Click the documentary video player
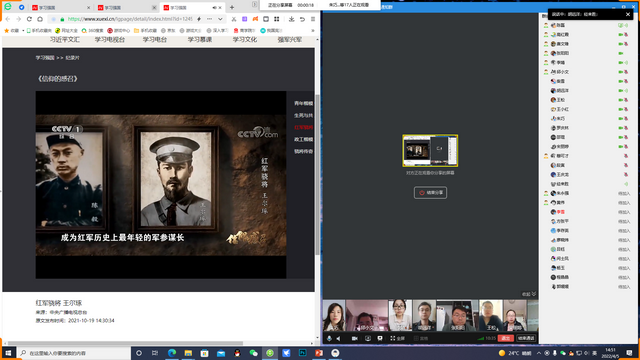The width and height of the screenshot is (640, 360). click(161, 184)
